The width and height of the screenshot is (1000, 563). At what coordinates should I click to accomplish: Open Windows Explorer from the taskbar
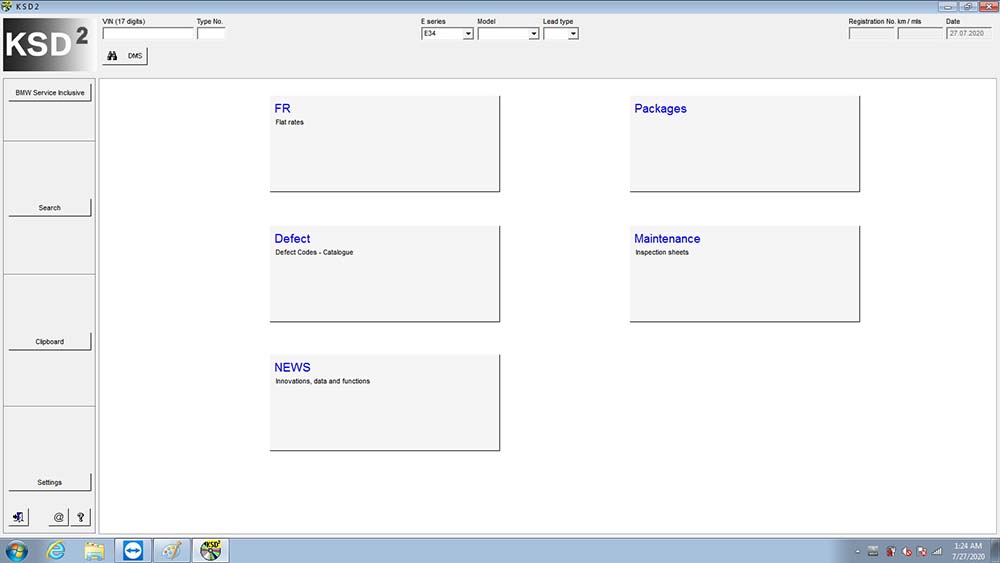click(x=94, y=550)
